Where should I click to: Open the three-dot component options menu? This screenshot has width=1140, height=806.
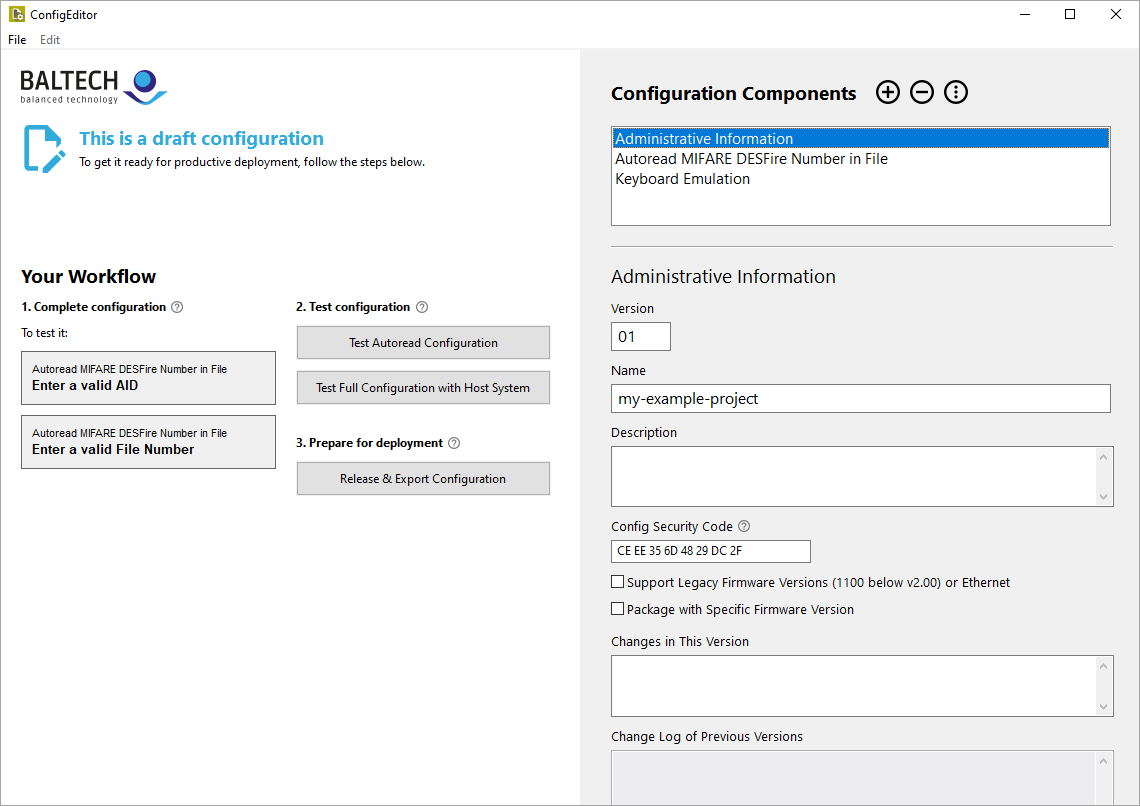(956, 92)
